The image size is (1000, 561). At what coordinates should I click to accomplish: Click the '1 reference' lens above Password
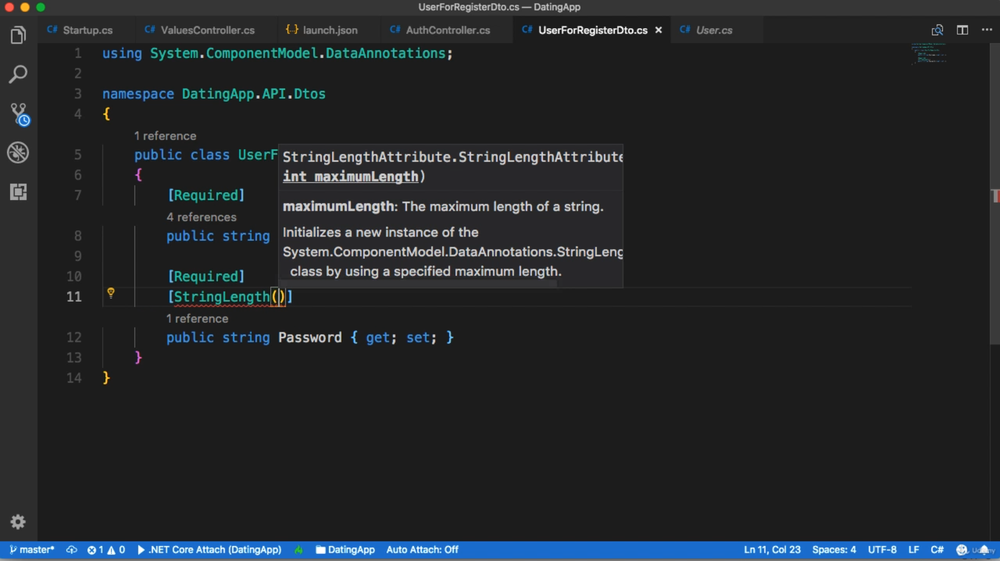pyautogui.click(x=197, y=318)
